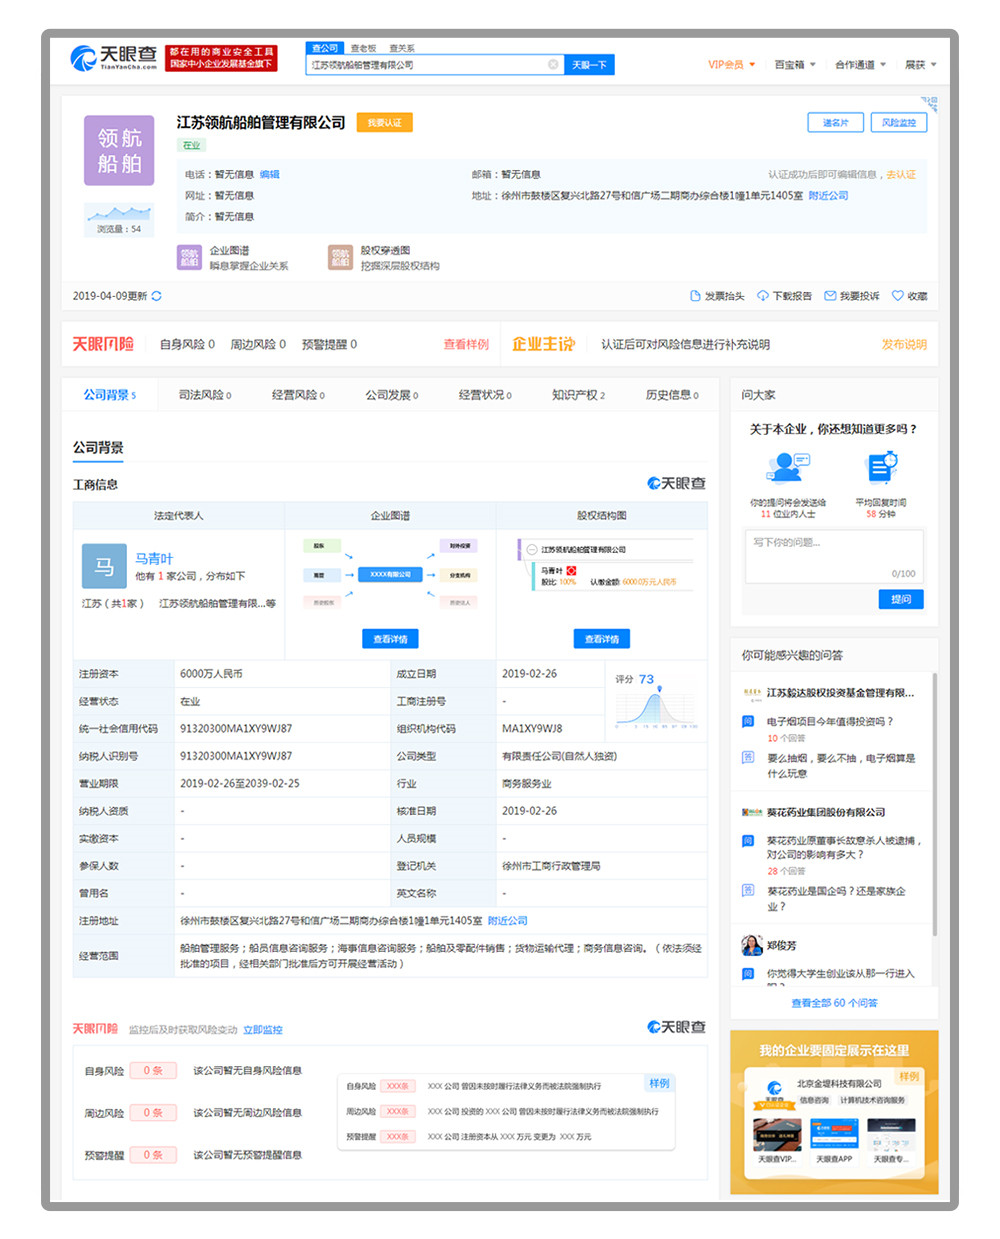This screenshot has height=1239, width=1000.
Task: Click the 浏览量 trend chart thumbnail
Action: click(119, 213)
